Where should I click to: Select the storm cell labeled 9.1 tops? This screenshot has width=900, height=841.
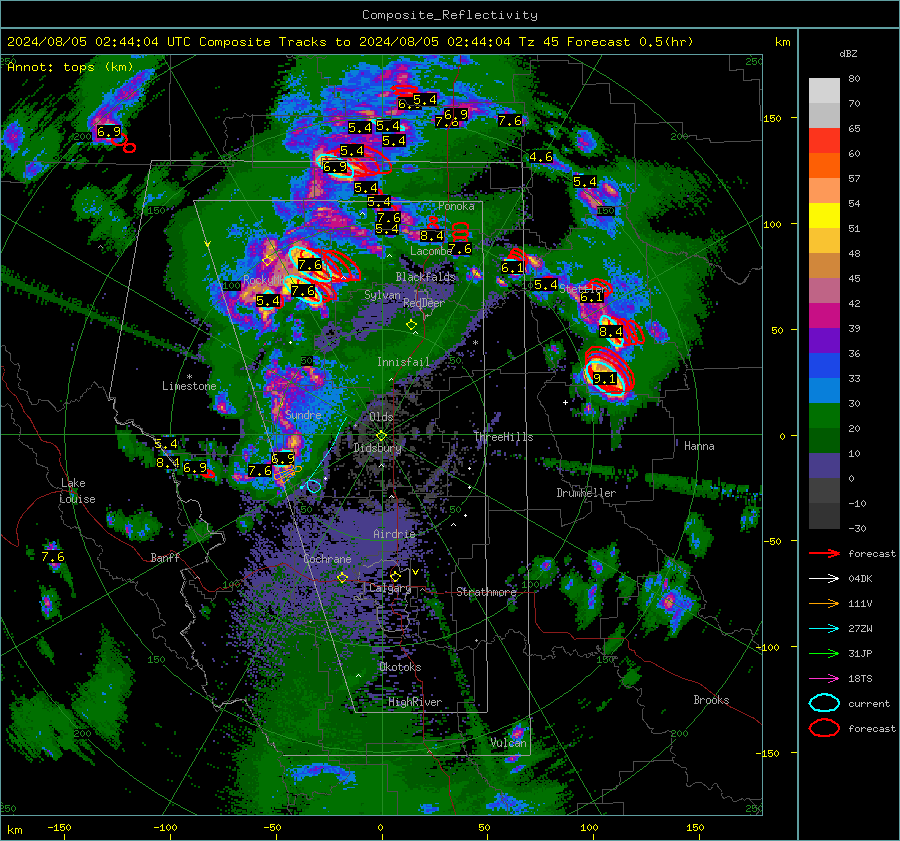[605, 378]
